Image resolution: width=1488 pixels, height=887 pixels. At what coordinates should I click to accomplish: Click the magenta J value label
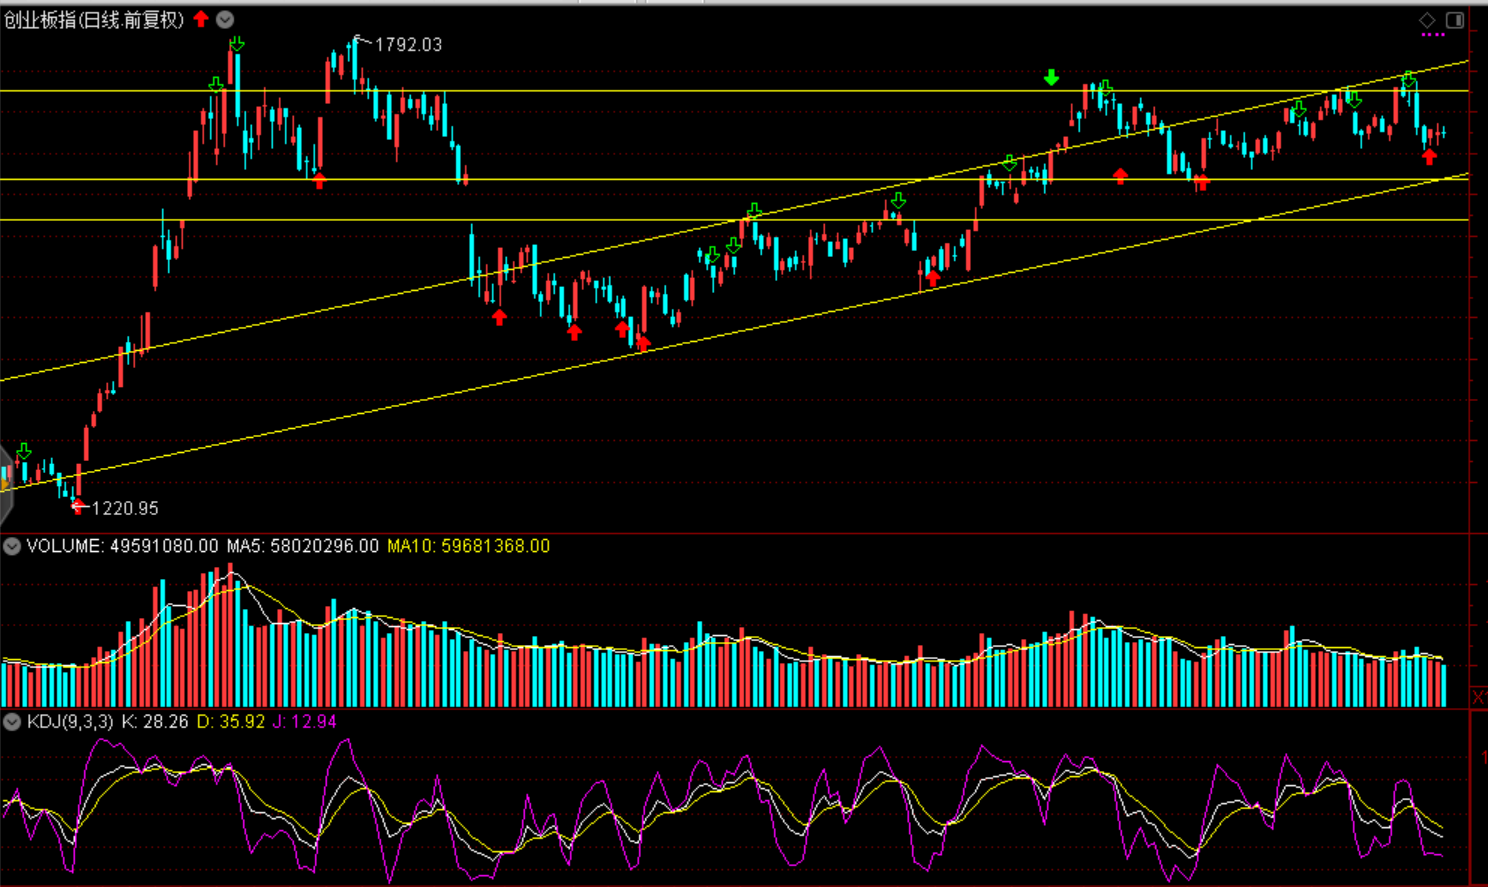click(304, 722)
